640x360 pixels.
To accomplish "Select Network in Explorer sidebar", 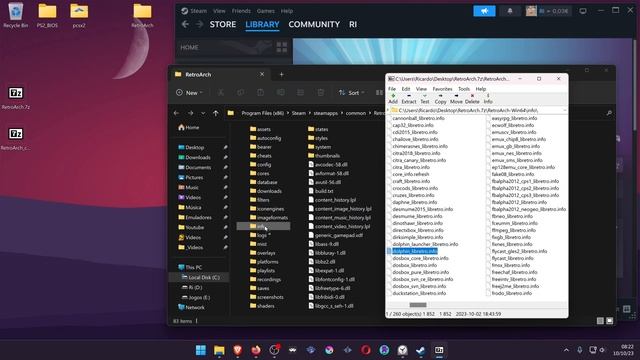I will click(191, 307).
